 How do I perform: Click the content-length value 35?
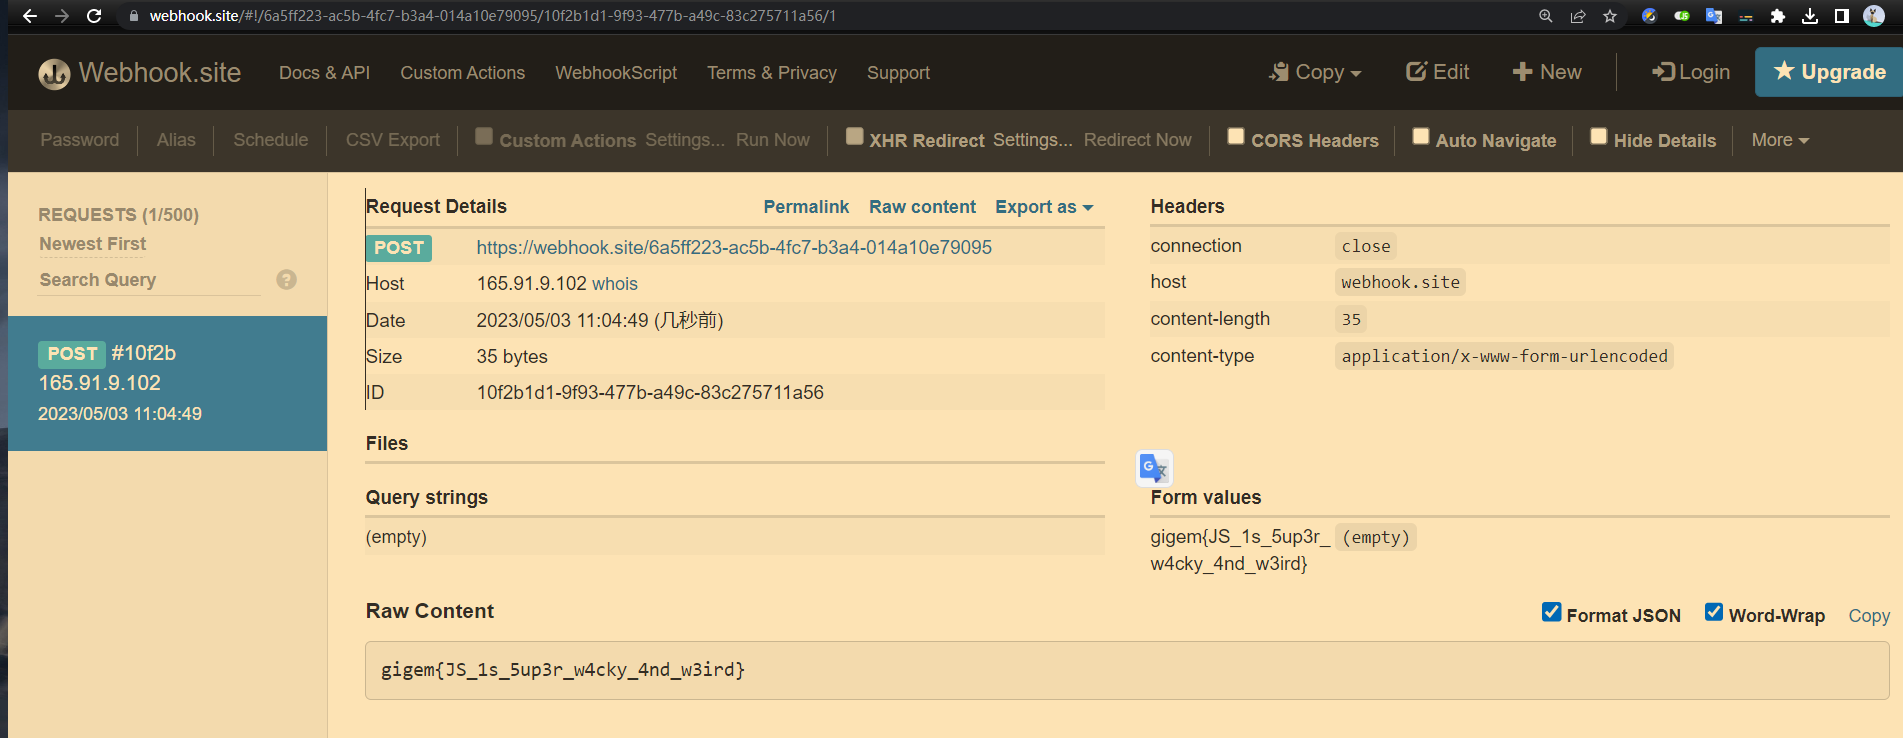[1351, 319]
